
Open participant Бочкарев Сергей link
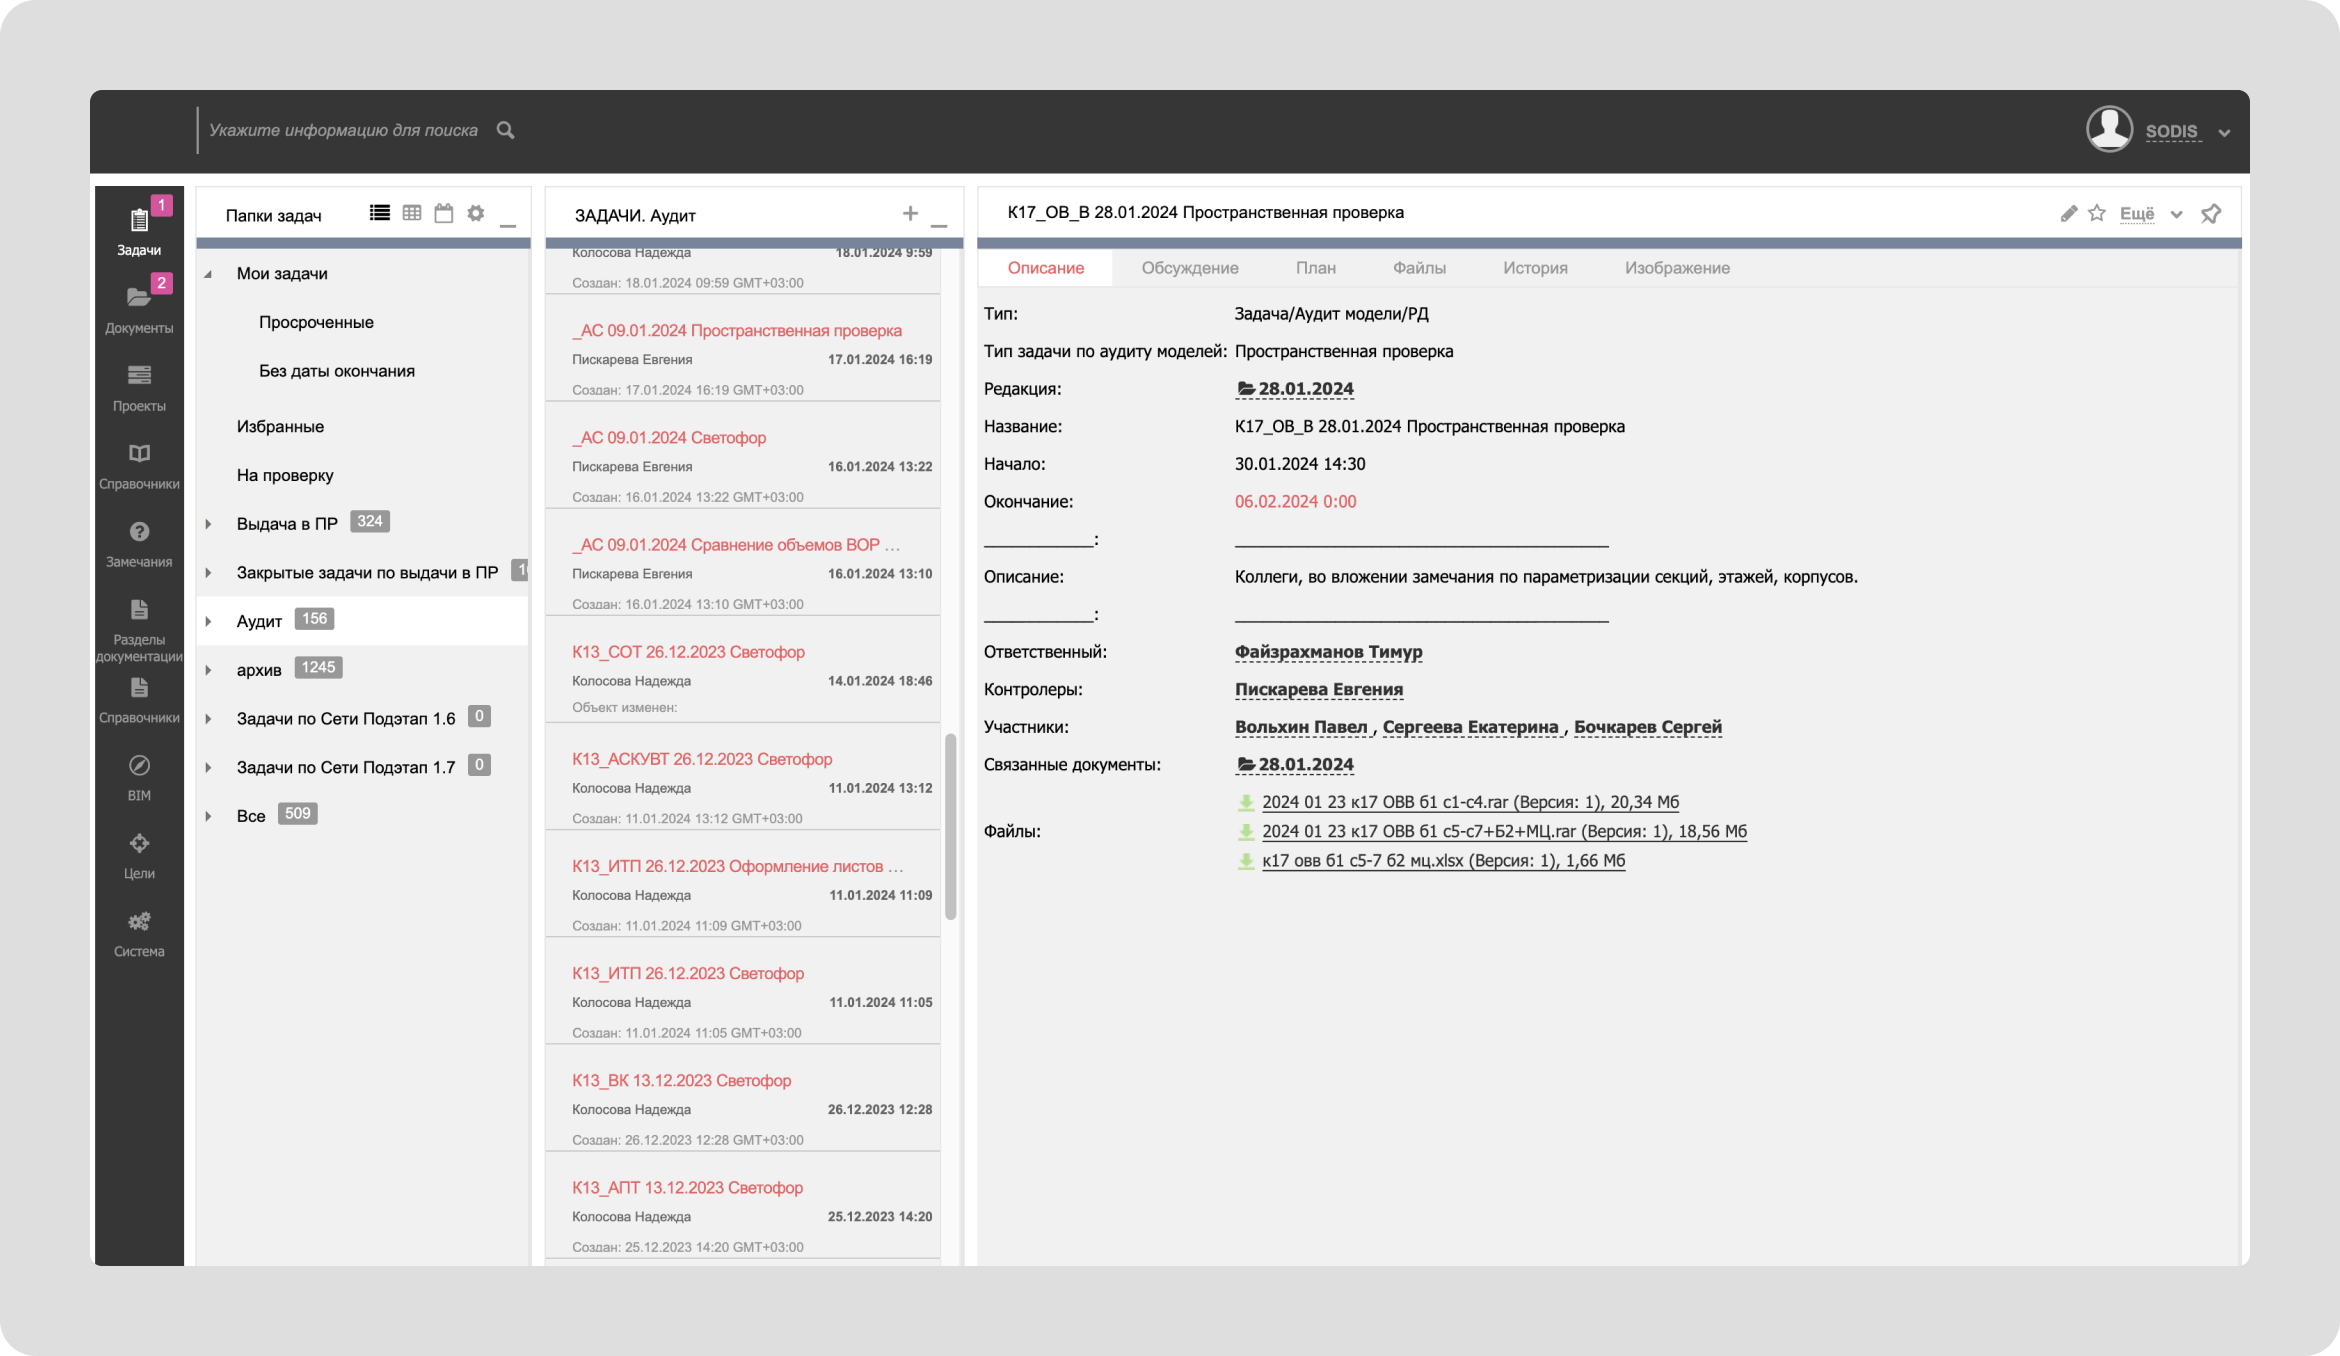1648,727
